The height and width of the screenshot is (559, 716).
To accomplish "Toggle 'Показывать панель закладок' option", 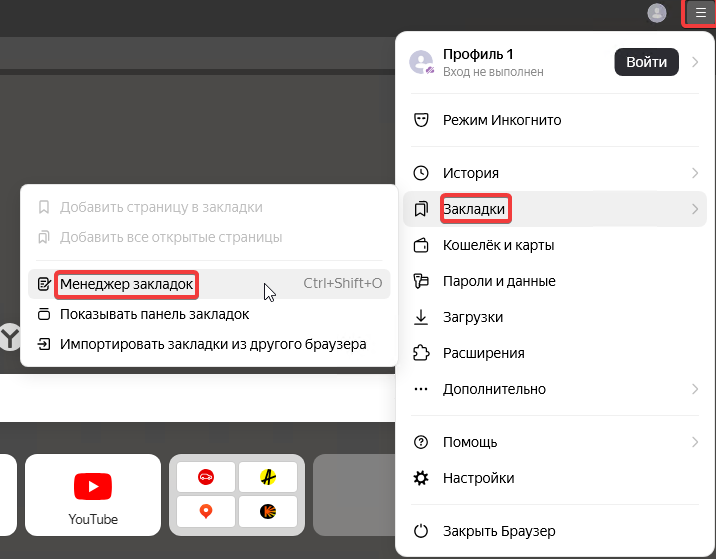I will coord(154,314).
